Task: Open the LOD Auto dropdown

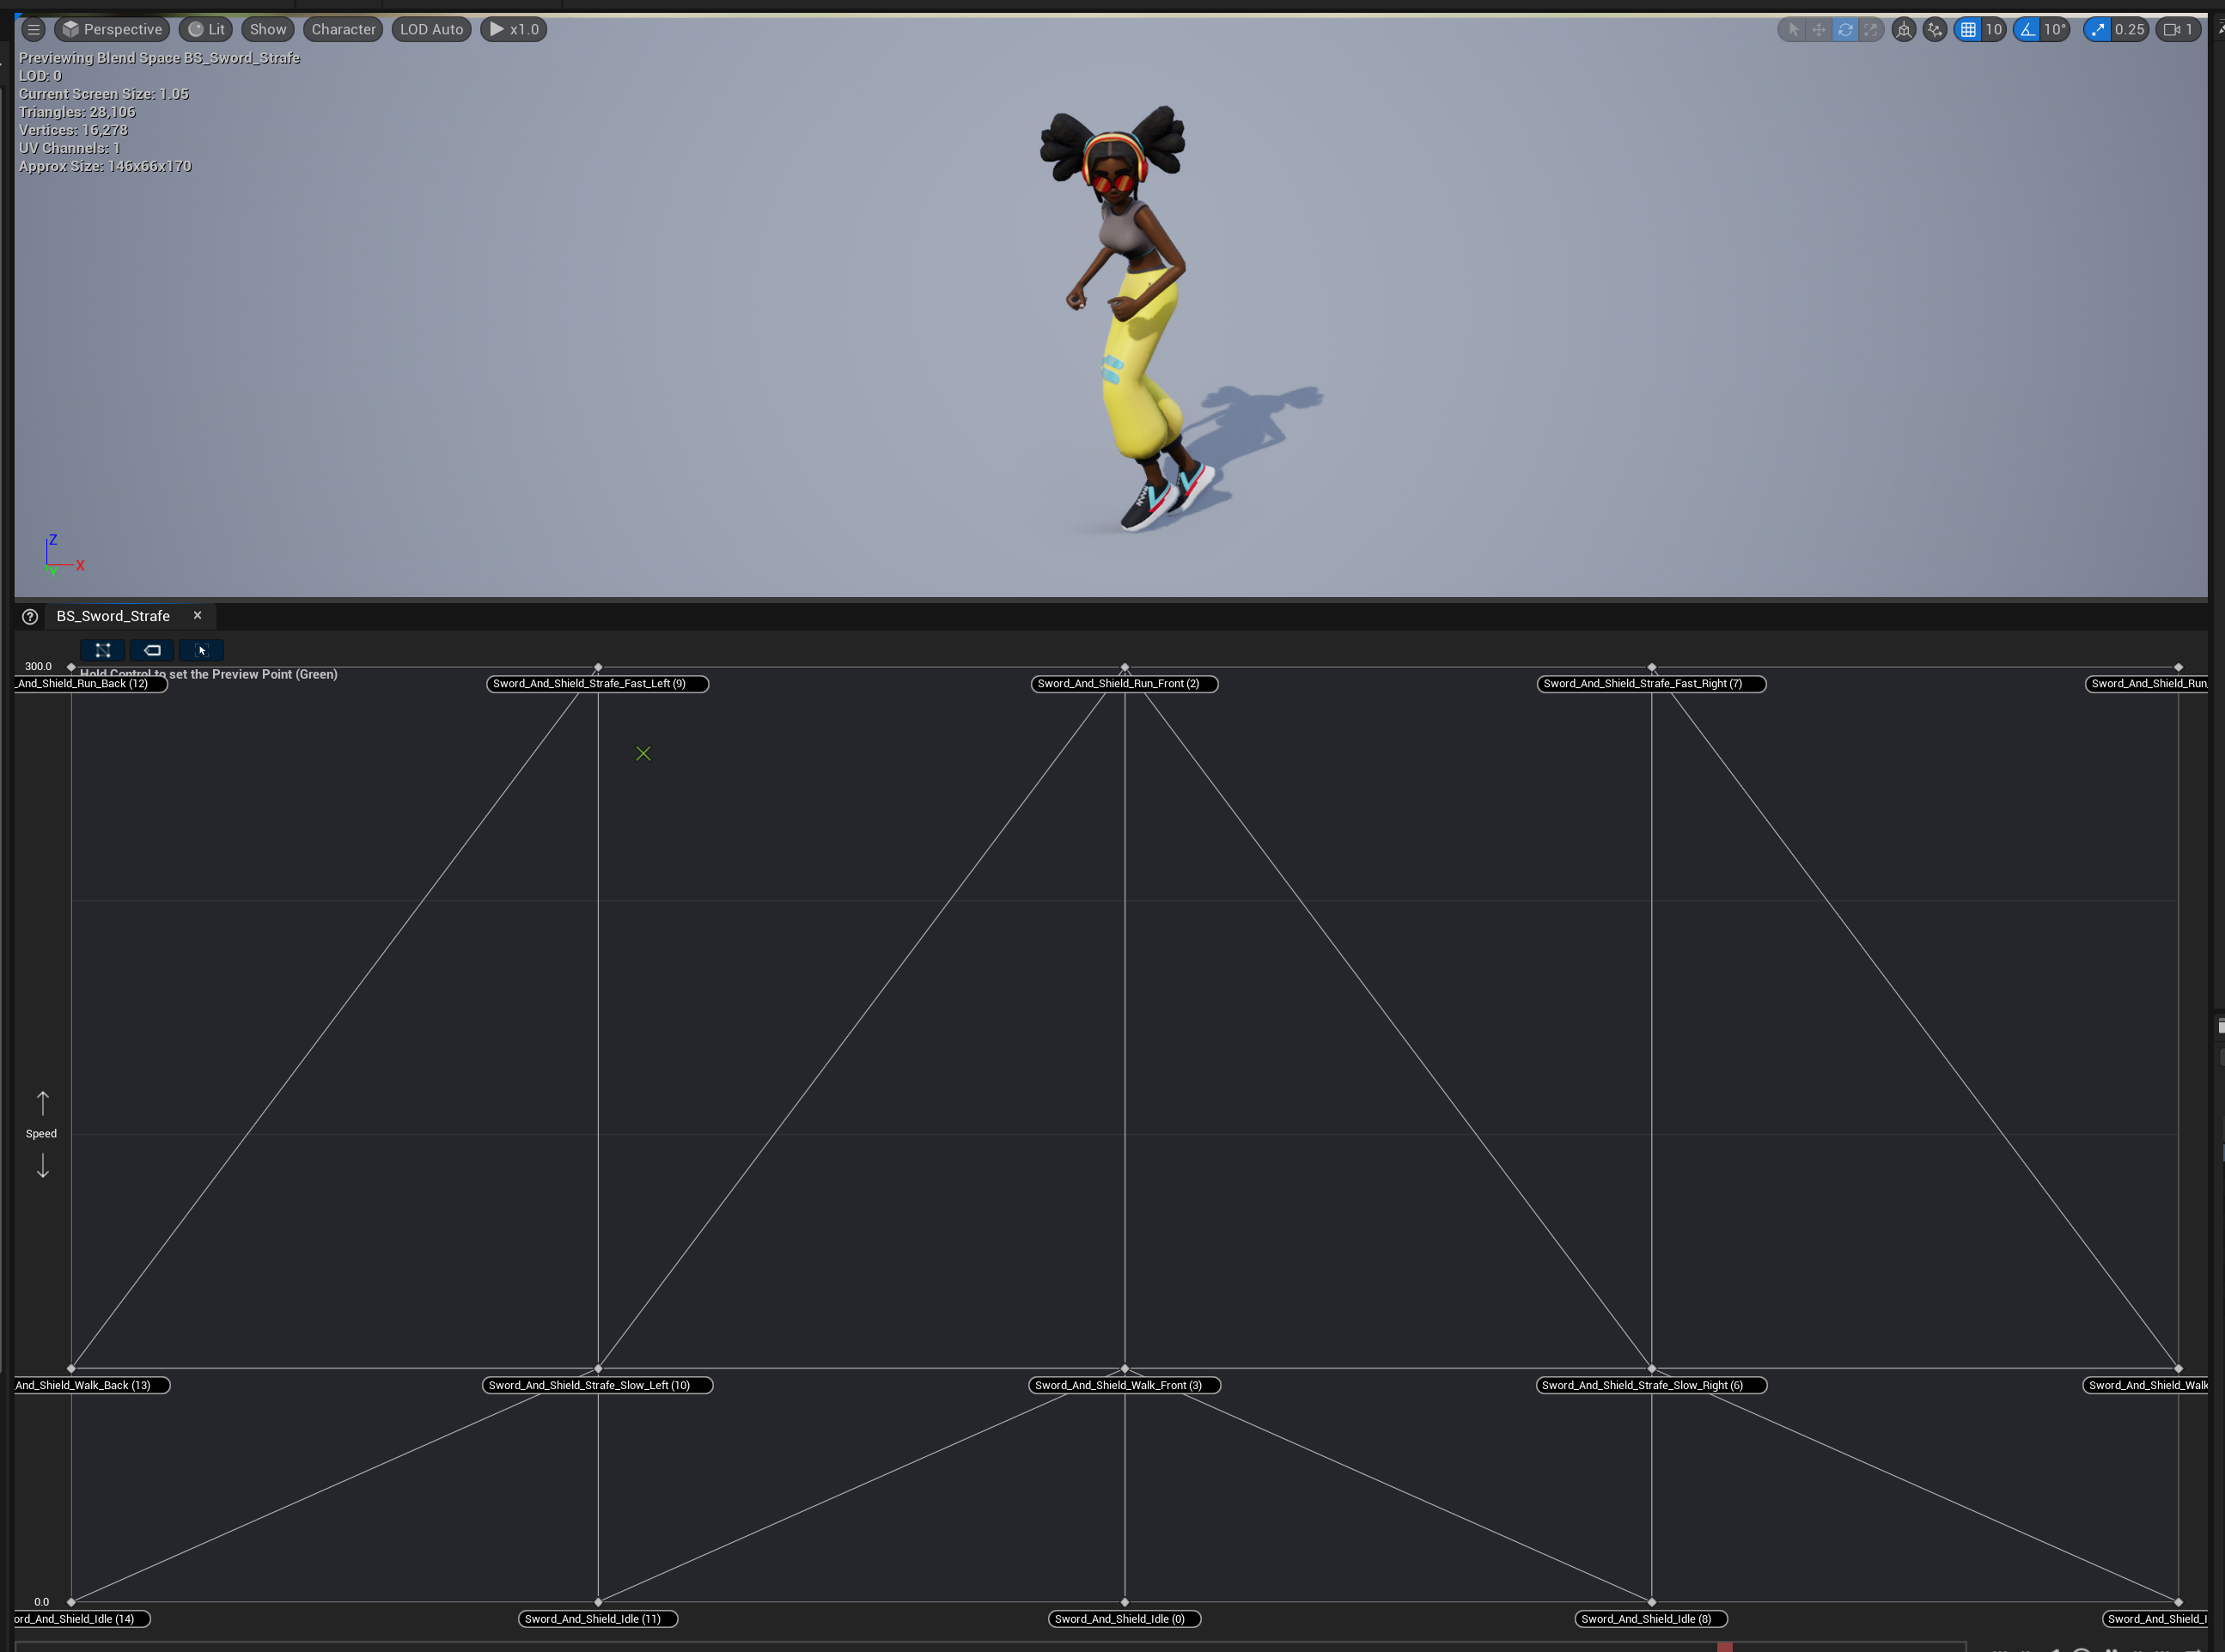Action: pyautogui.click(x=431, y=29)
